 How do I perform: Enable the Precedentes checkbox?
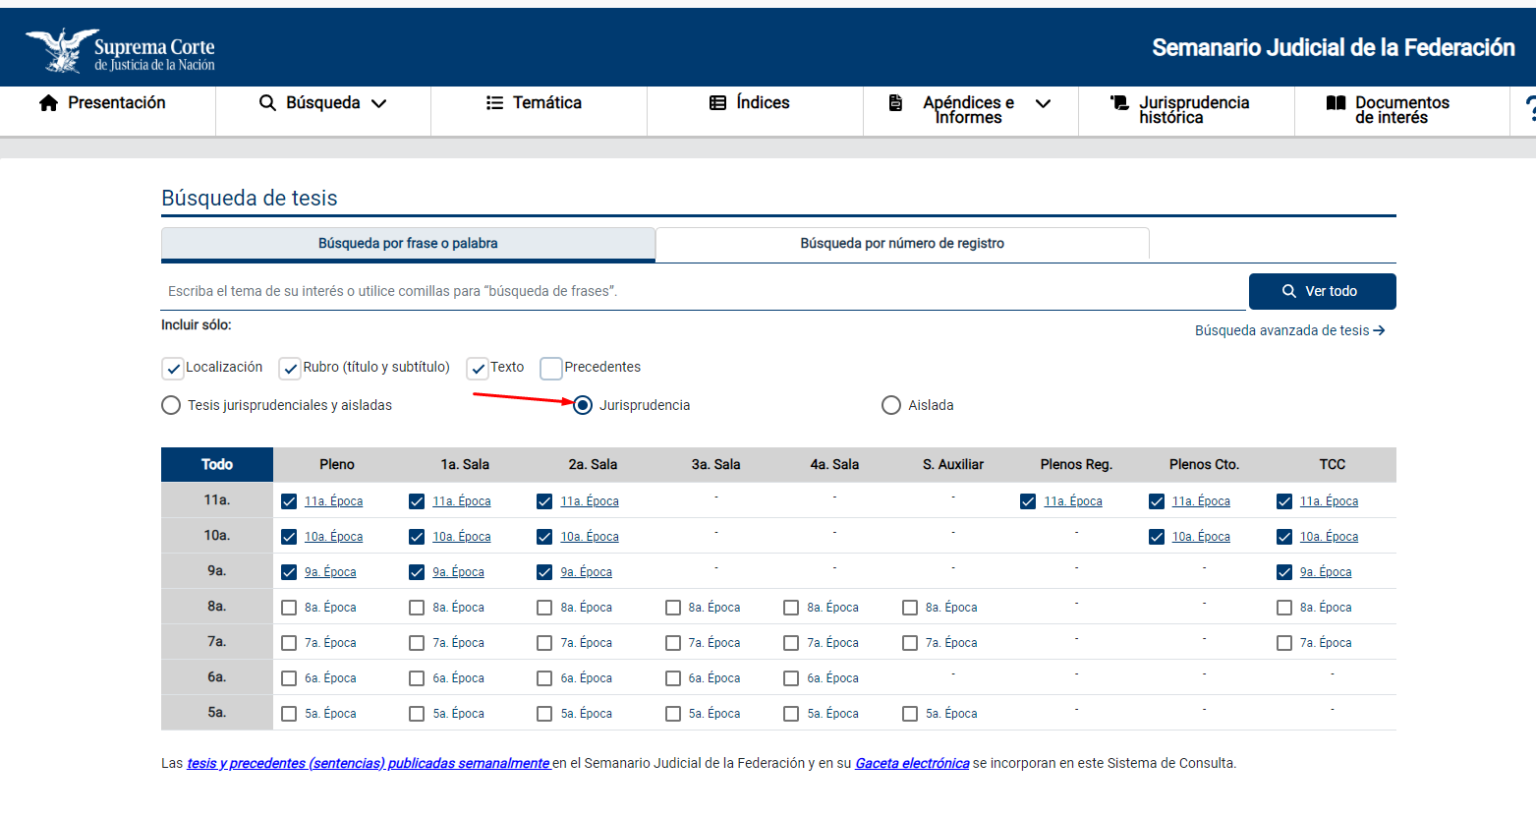click(551, 368)
